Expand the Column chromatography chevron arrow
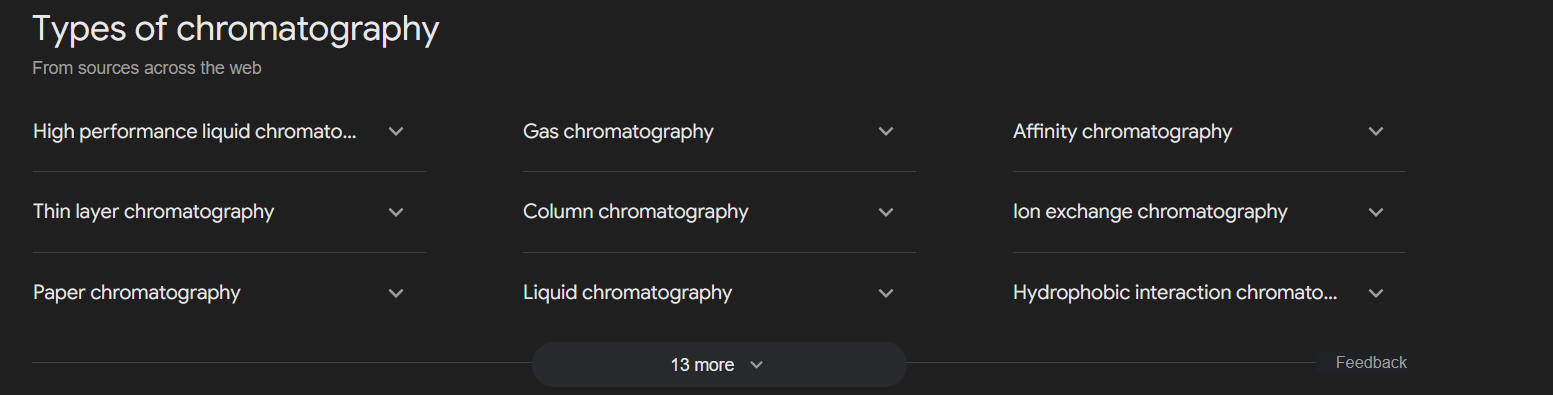This screenshot has width=1553, height=395. coord(886,212)
